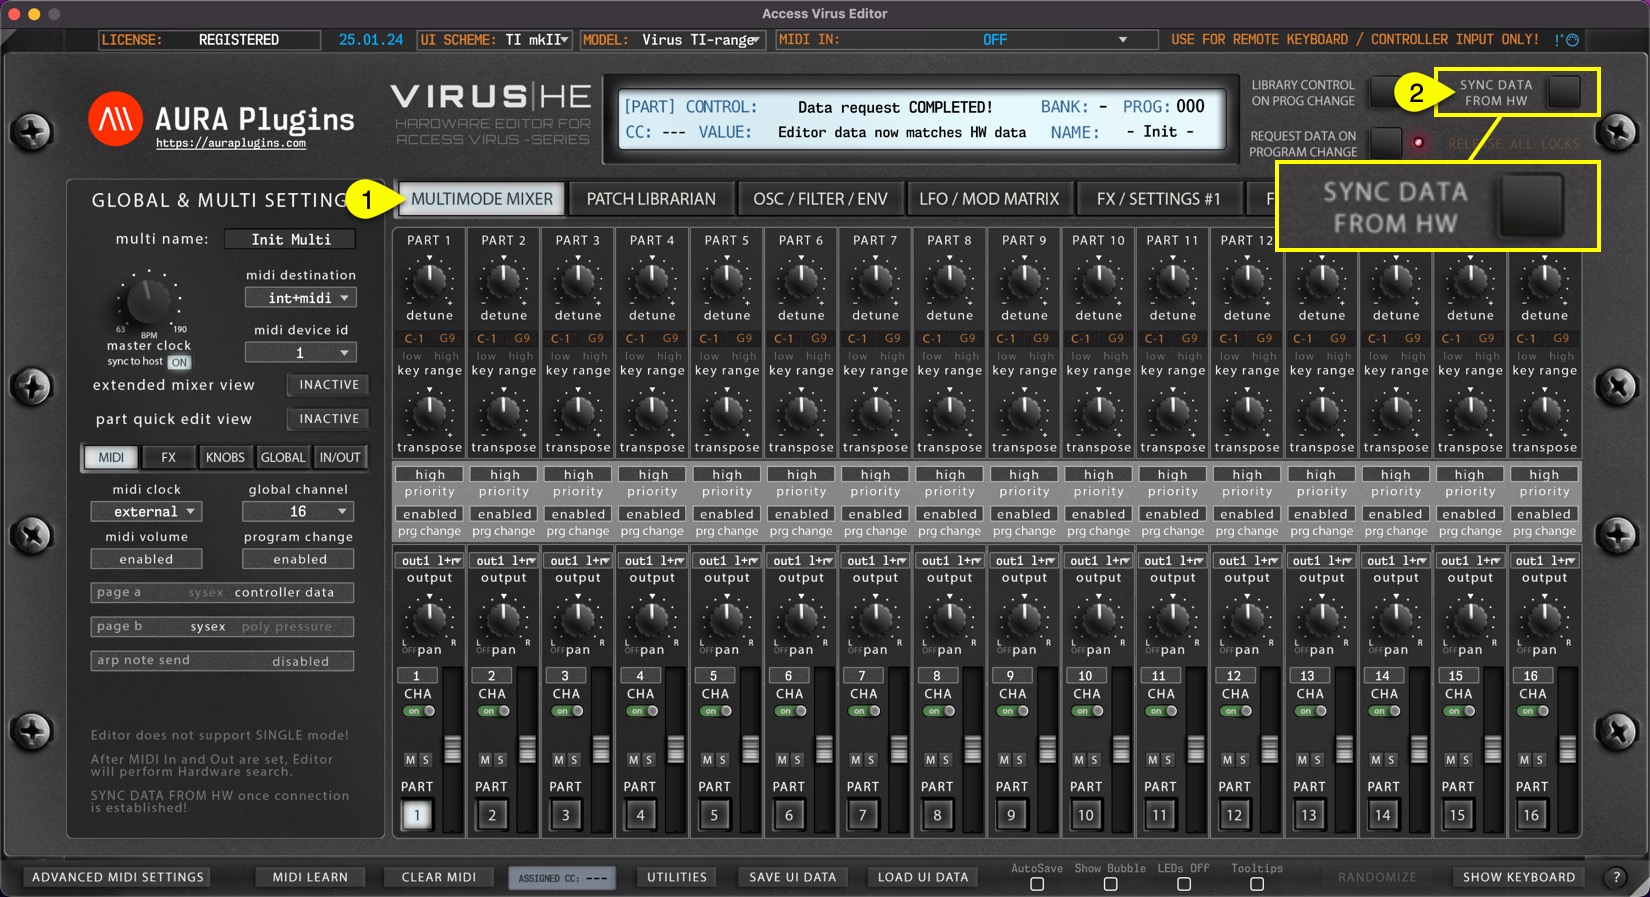Solo part 4 using its S button
The width and height of the screenshot is (1650, 897).
648,760
